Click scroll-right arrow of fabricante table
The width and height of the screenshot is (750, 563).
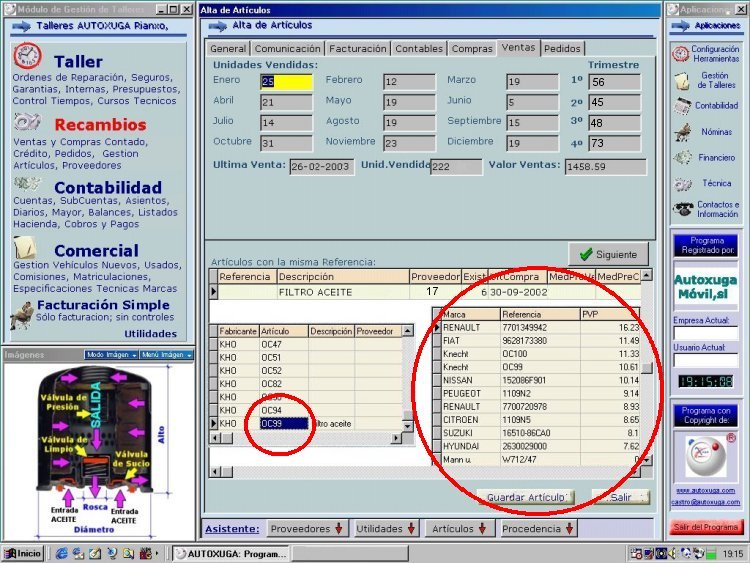[396, 438]
